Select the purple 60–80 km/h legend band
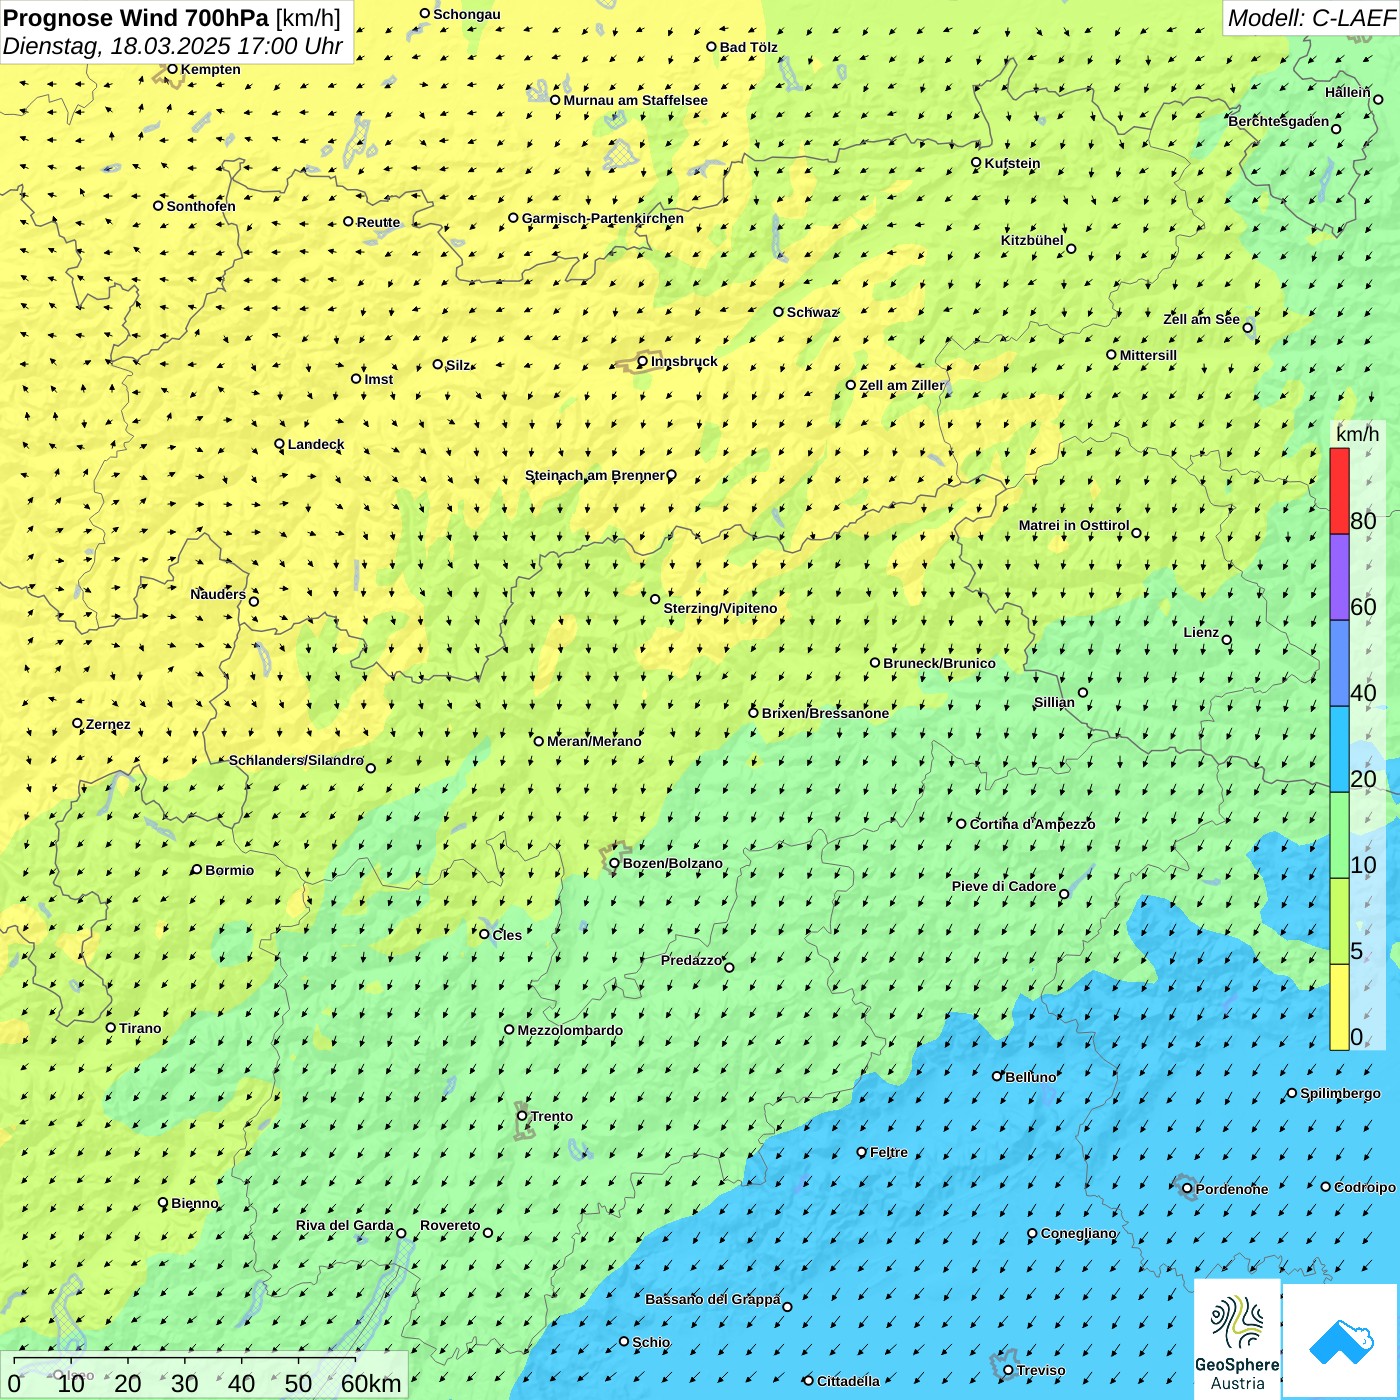Image resolution: width=1400 pixels, height=1400 pixels. click(x=1339, y=578)
